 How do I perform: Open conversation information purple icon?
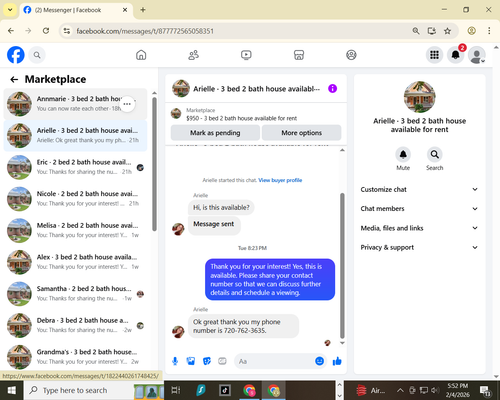332,89
